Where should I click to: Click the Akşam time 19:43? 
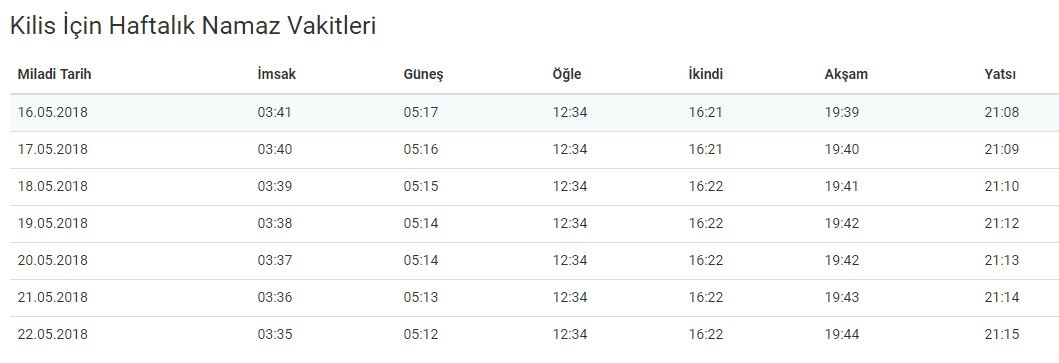tap(842, 297)
